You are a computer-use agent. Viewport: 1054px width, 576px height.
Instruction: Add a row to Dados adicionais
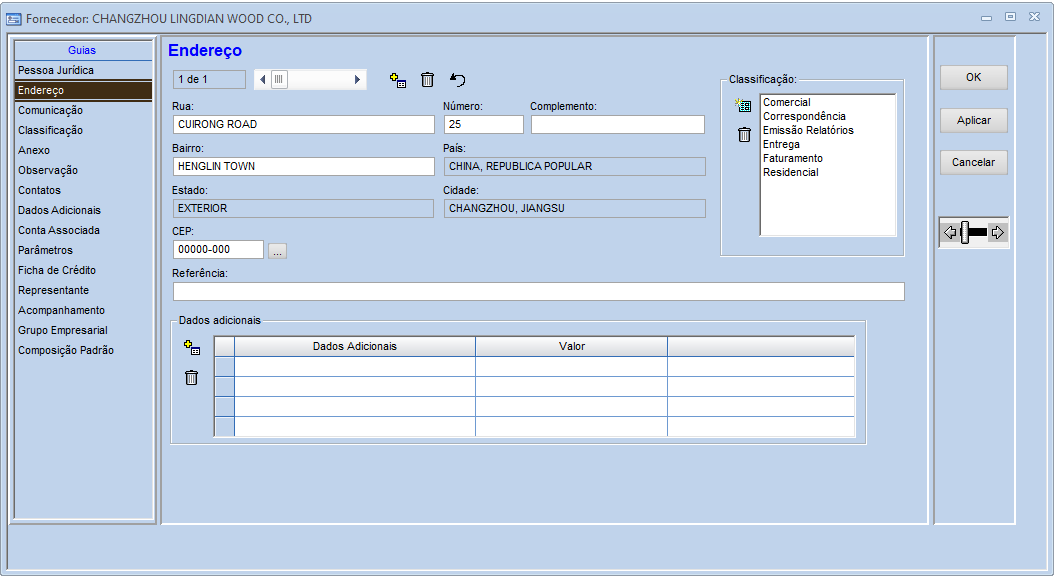pyautogui.click(x=192, y=348)
